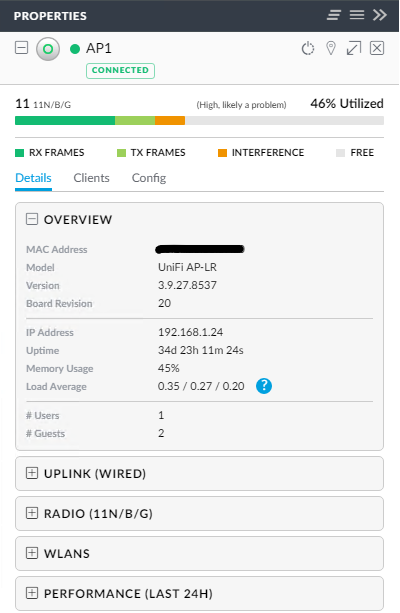Select the compact list view icon in header
The image size is (400, 613).
click(334, 15)
